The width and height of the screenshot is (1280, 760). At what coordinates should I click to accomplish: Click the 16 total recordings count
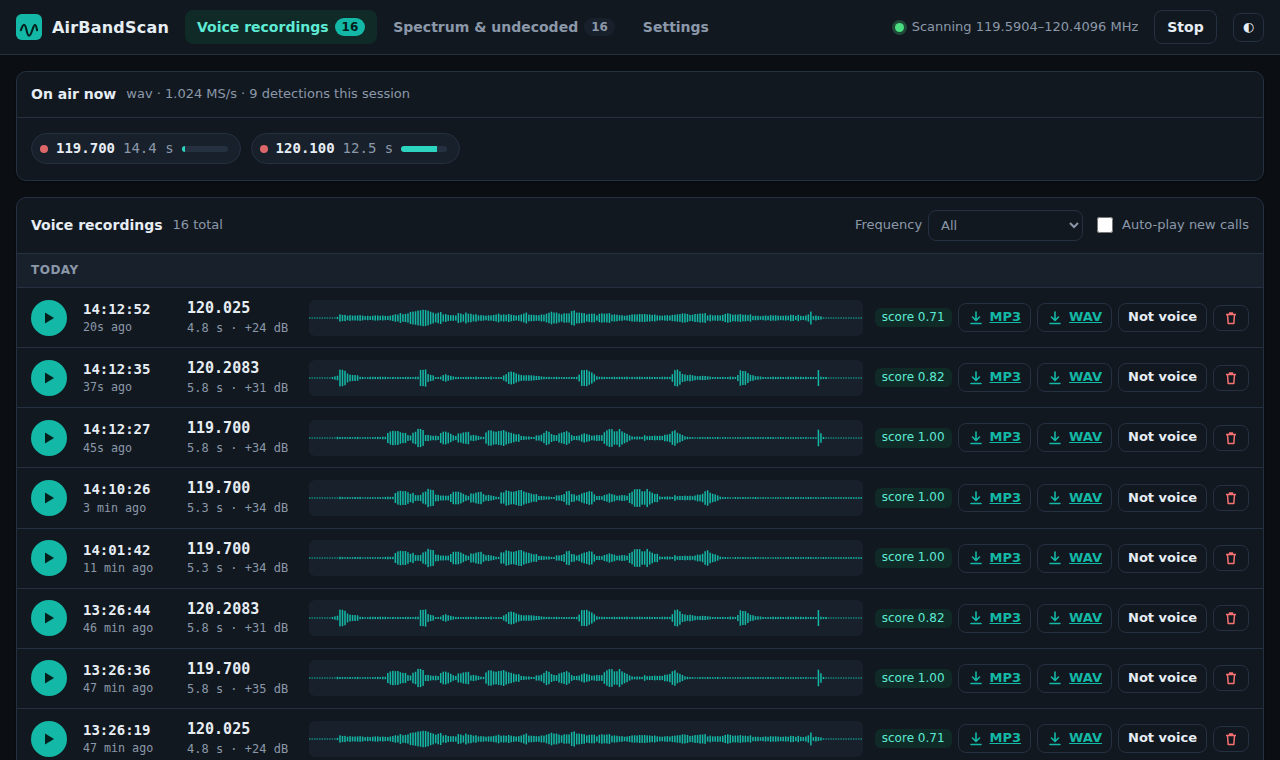[198, 225]
